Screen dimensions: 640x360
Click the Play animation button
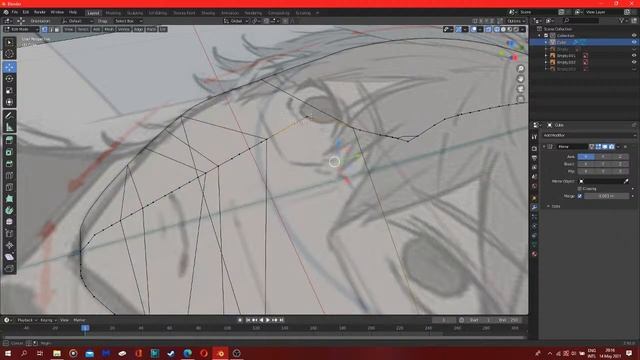[268, 320]
